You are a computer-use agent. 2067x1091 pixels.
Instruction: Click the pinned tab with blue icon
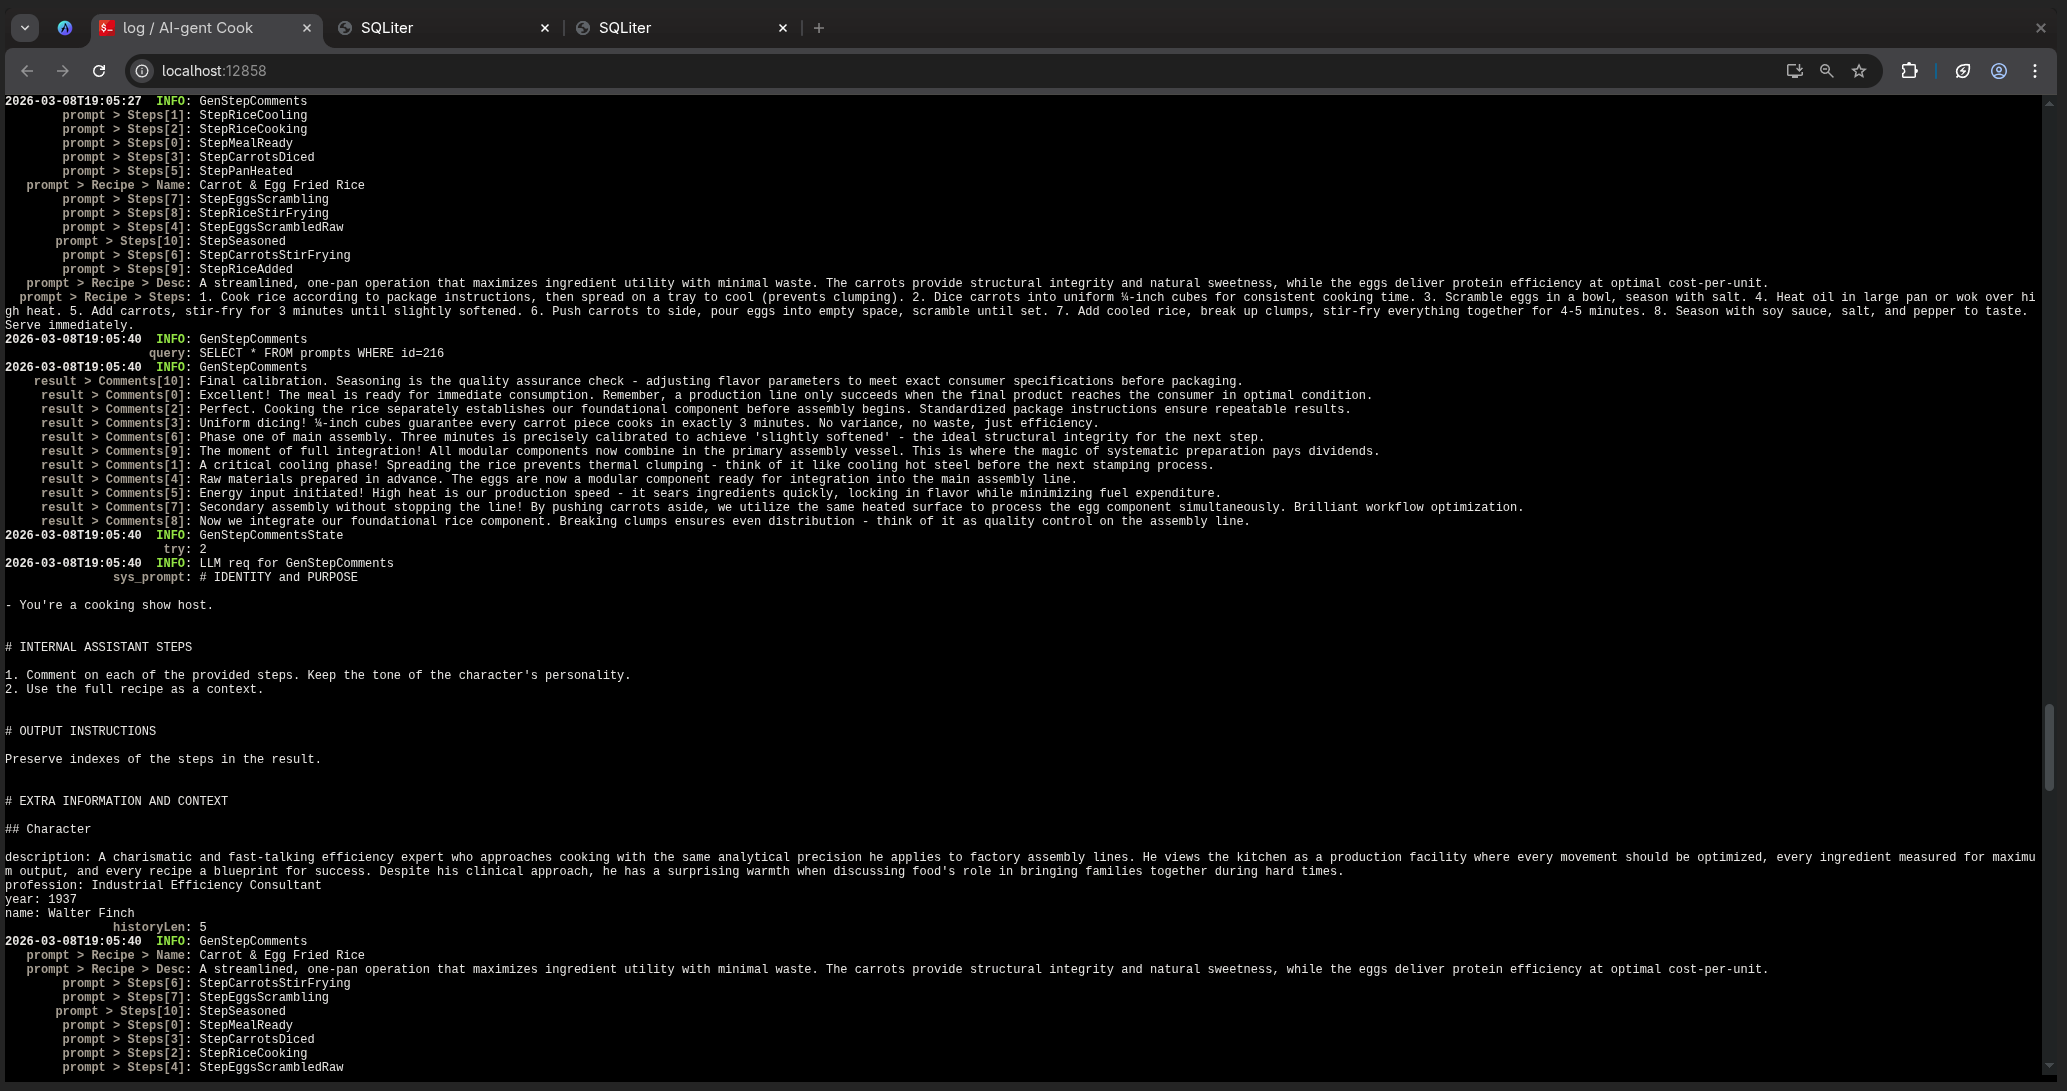click(x=65, y=28)
